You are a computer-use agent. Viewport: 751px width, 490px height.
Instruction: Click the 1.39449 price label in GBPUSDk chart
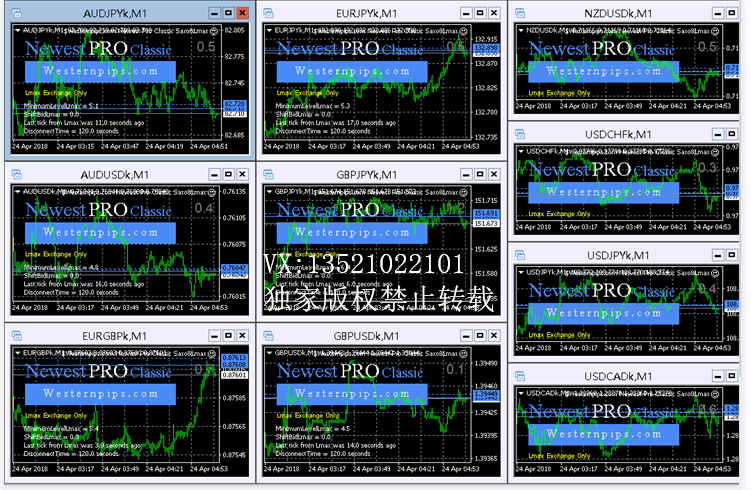(486, 394)
